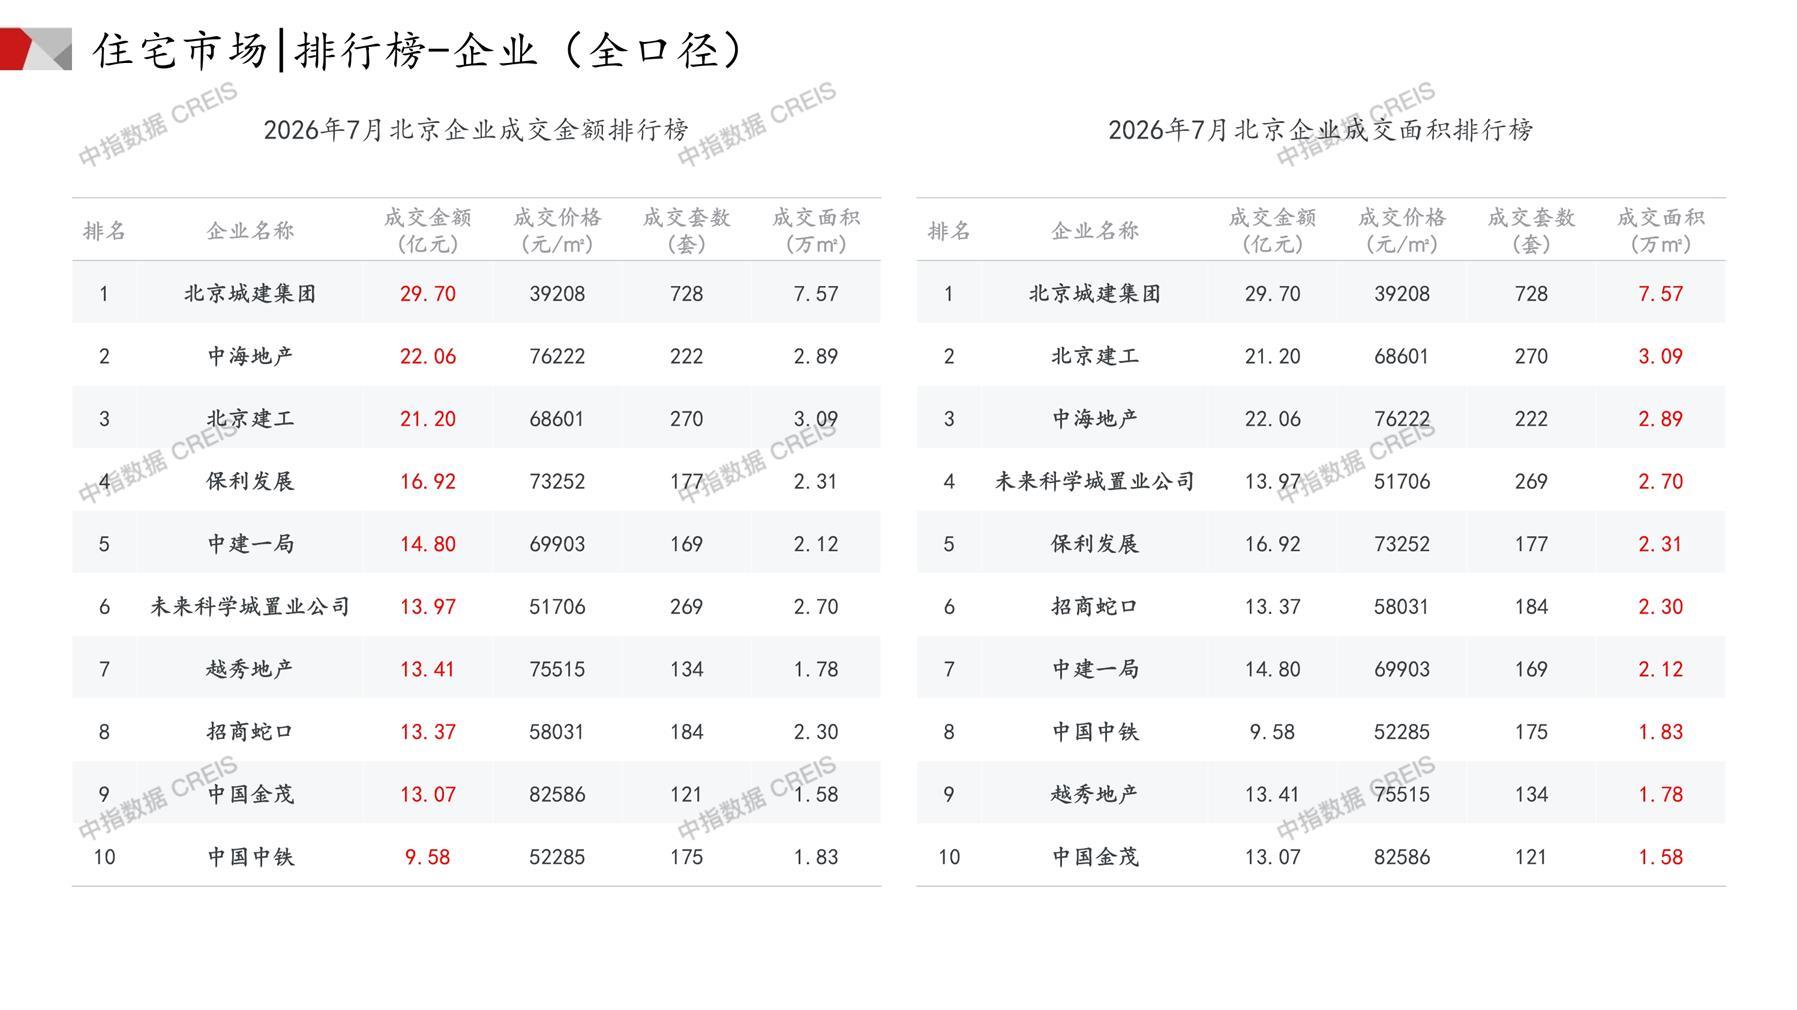
Task: Select 中国金茂 in the 成交面积排行榜 table
Action: (1095, 857)
